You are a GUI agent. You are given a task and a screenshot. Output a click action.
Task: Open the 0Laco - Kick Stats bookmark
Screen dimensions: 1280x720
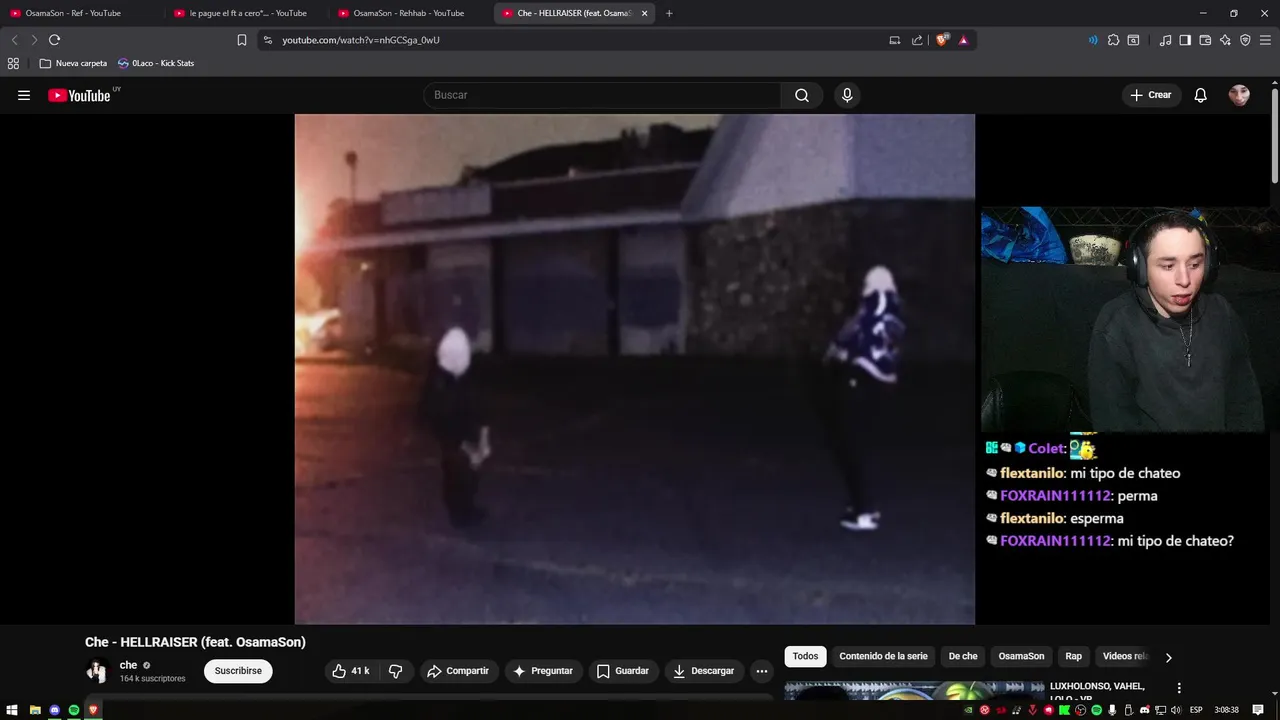pos(156,63)
